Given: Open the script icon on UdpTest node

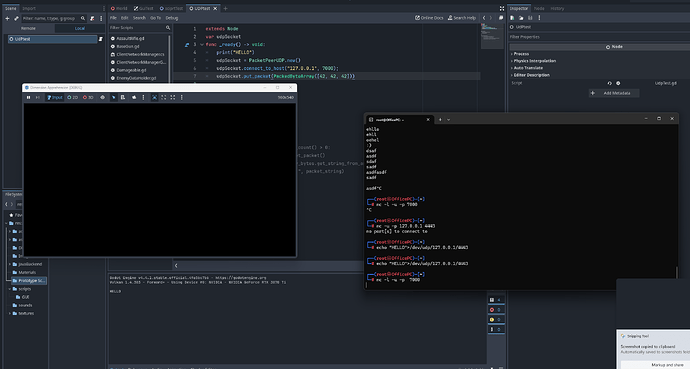Looking at the screenshot, I should 100,39.
